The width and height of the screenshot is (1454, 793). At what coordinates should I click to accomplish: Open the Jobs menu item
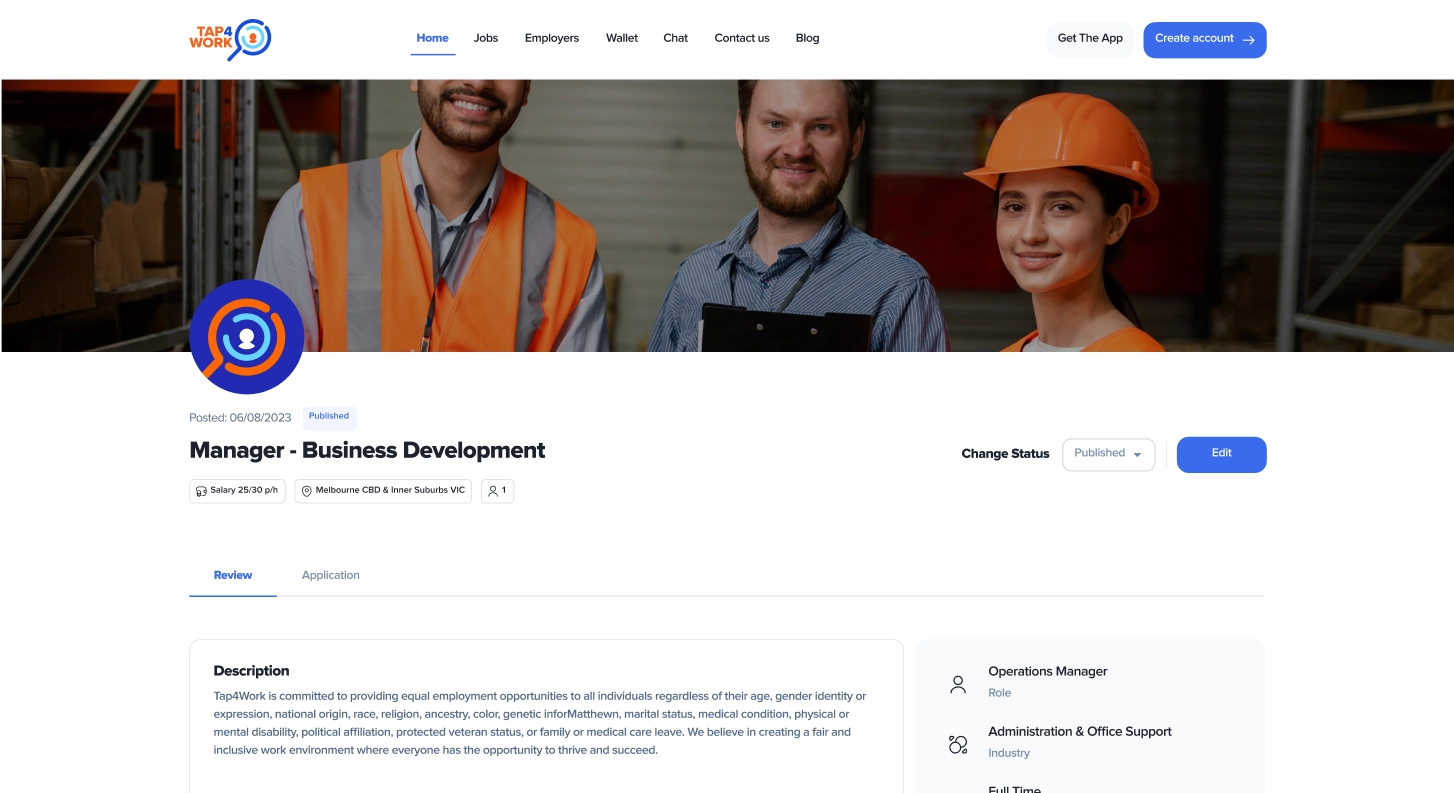tap(486, 38)
